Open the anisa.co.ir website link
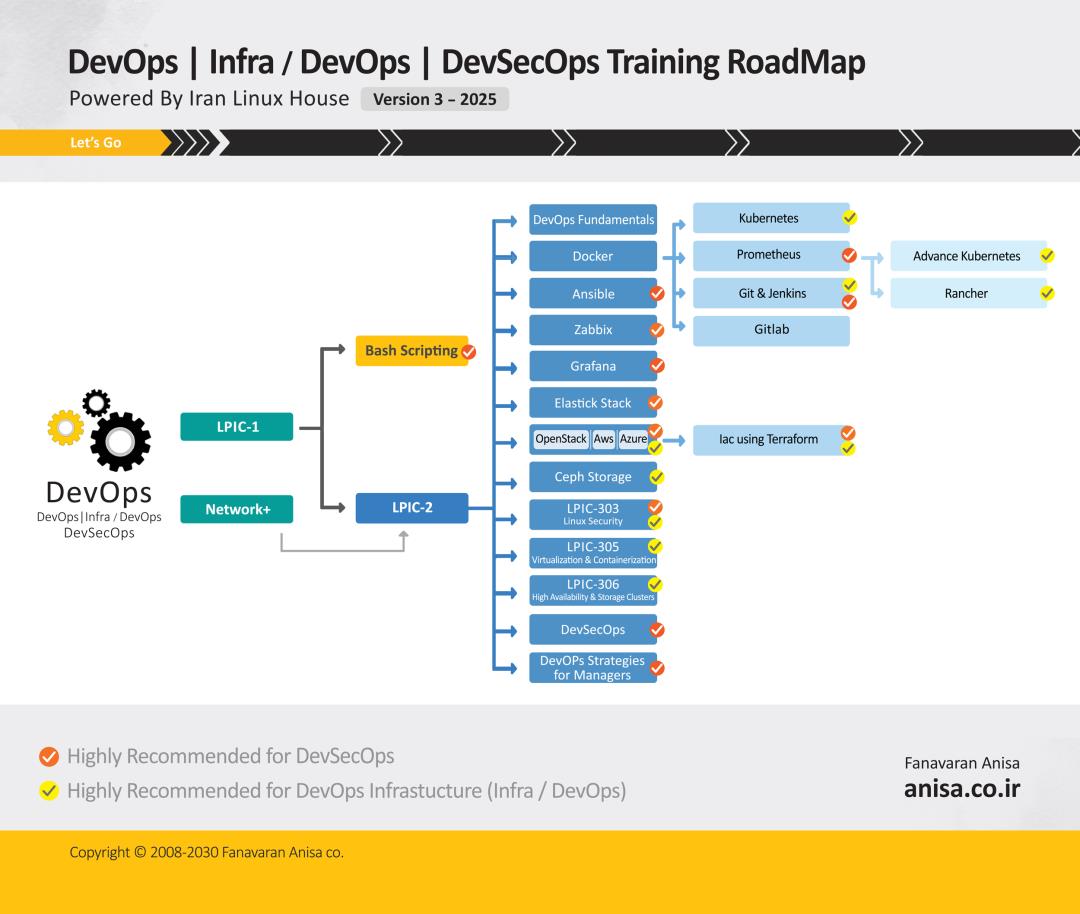The image size is (1080, 914). click(961, 788)
